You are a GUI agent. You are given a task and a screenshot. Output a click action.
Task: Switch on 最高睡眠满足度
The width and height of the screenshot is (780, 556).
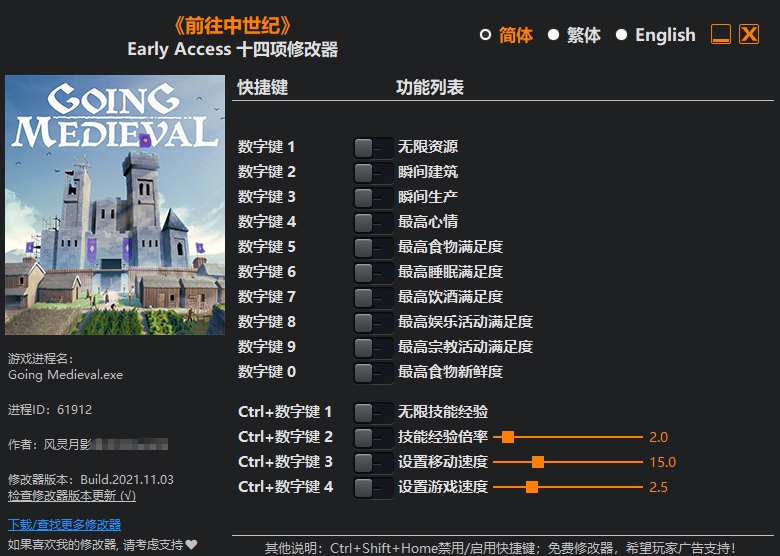point(373,273)
